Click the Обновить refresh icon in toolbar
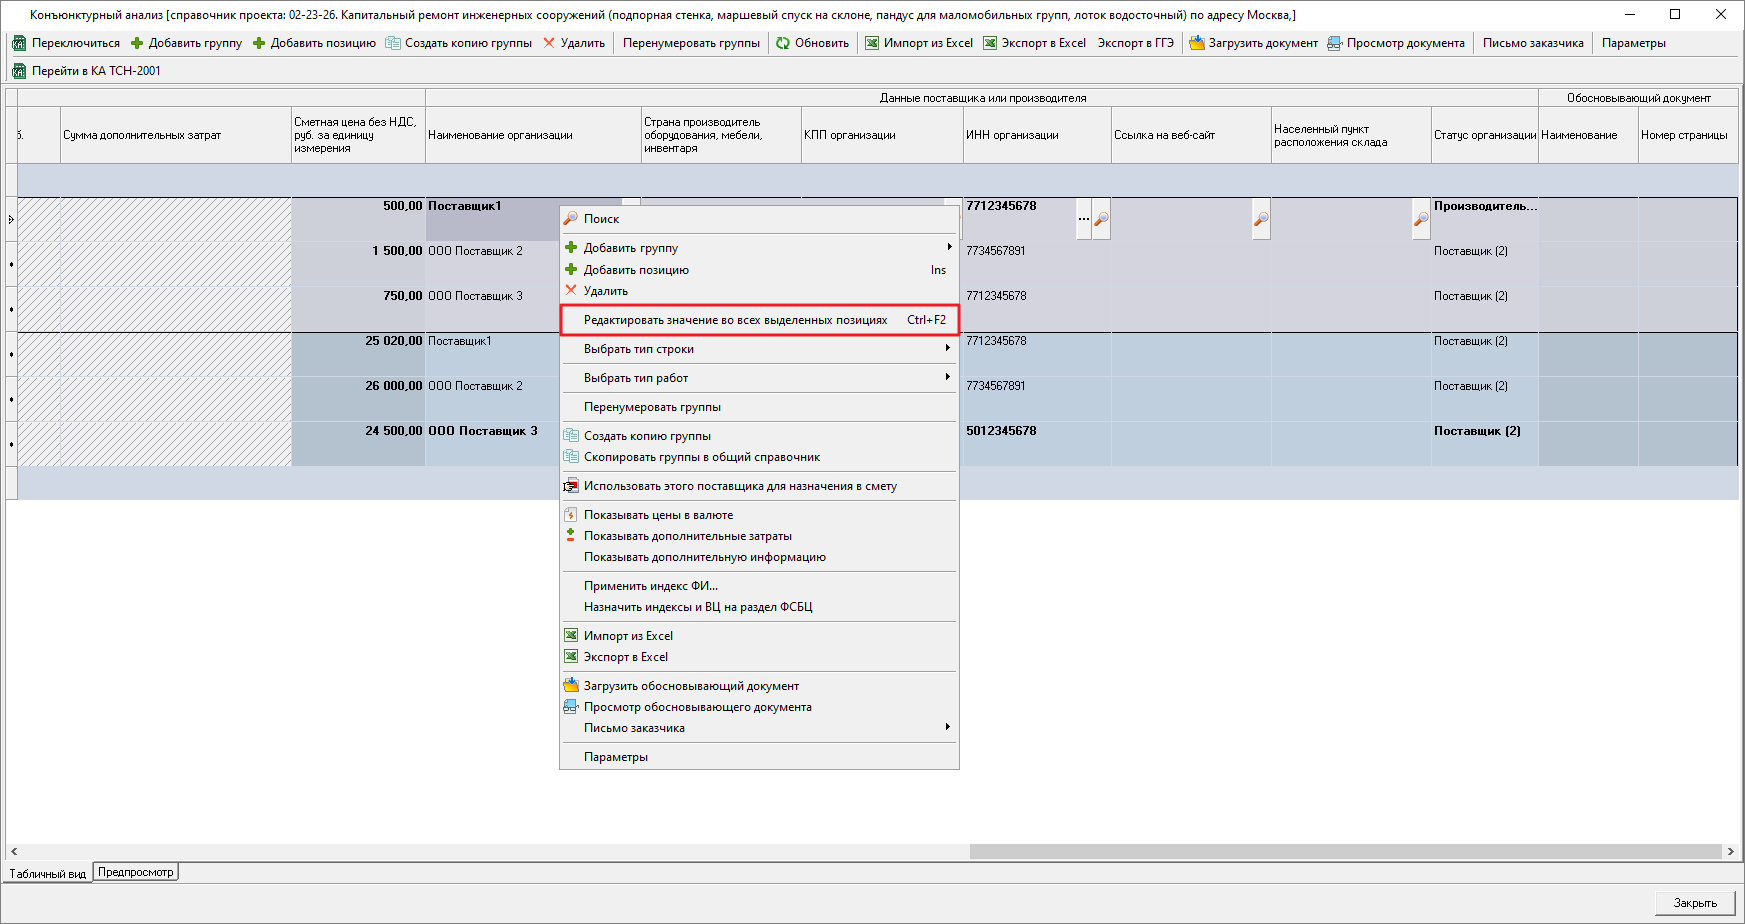This screenshot has height=924, width=1745. (x=783, y=43)
